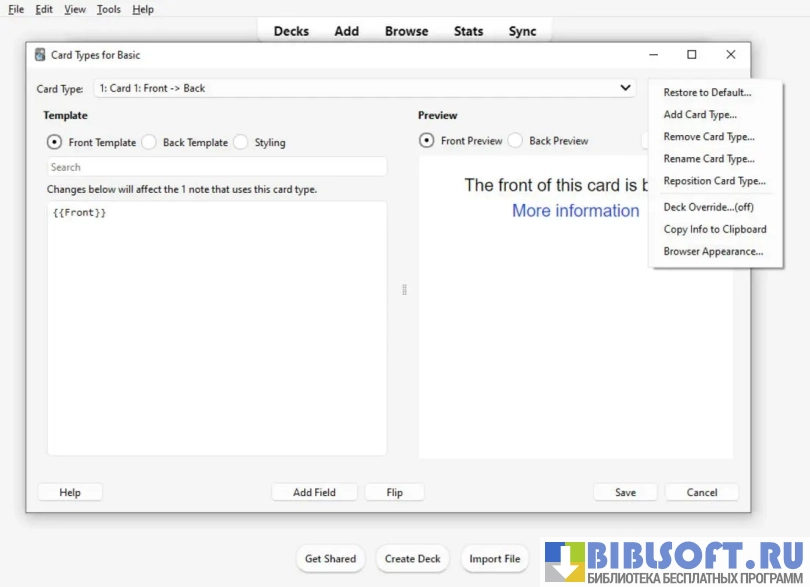Viewport: 810px width, 587px height.
Task: Click the splitter handle between Template and Preview
Action: point(404,289)
